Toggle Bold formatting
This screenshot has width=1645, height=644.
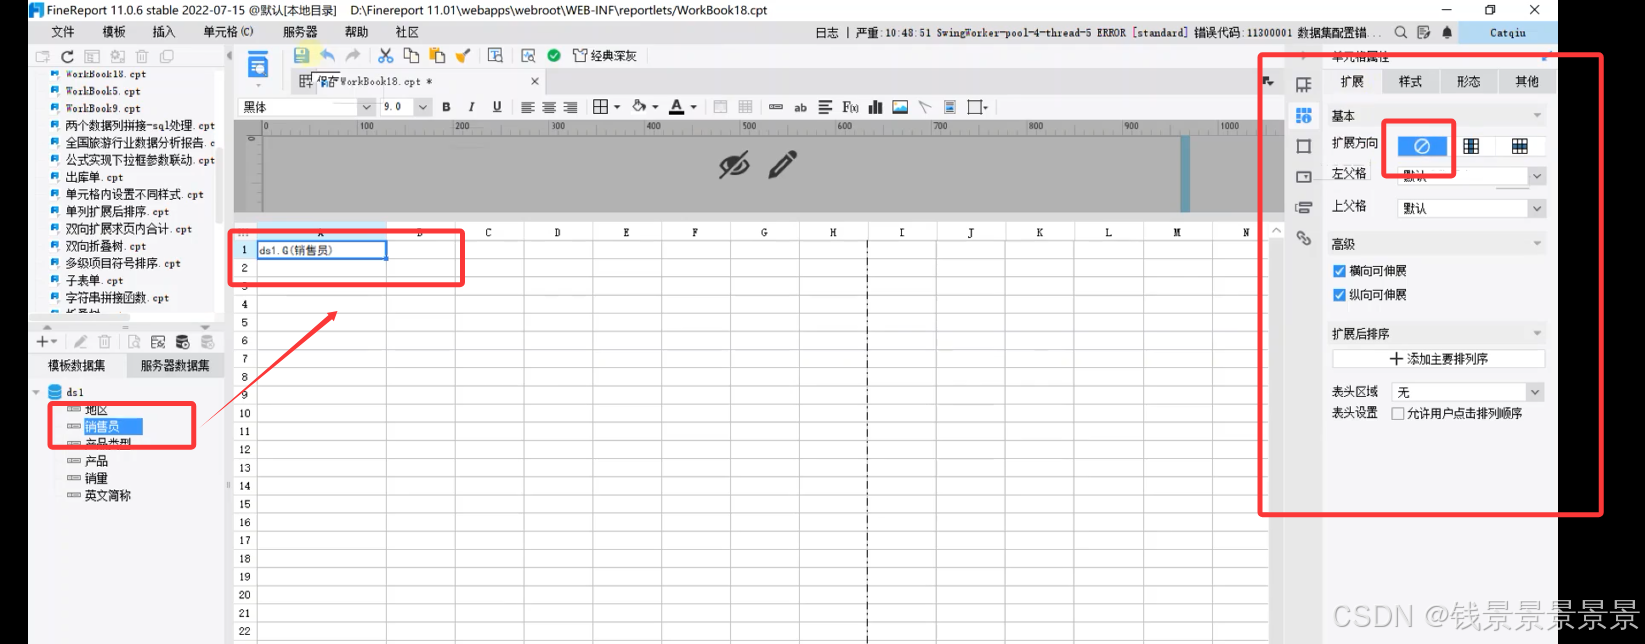point(446,107)
